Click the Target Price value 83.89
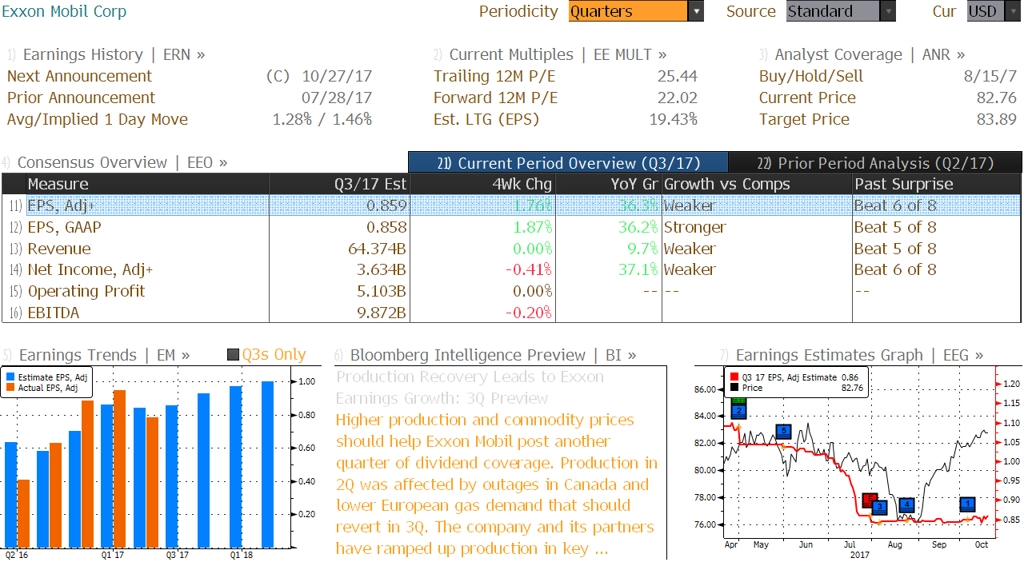 coord(997,119)
